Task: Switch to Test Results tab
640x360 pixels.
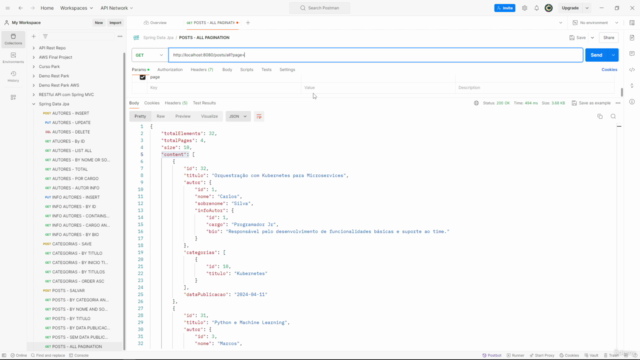Action: tap(204, 103)
